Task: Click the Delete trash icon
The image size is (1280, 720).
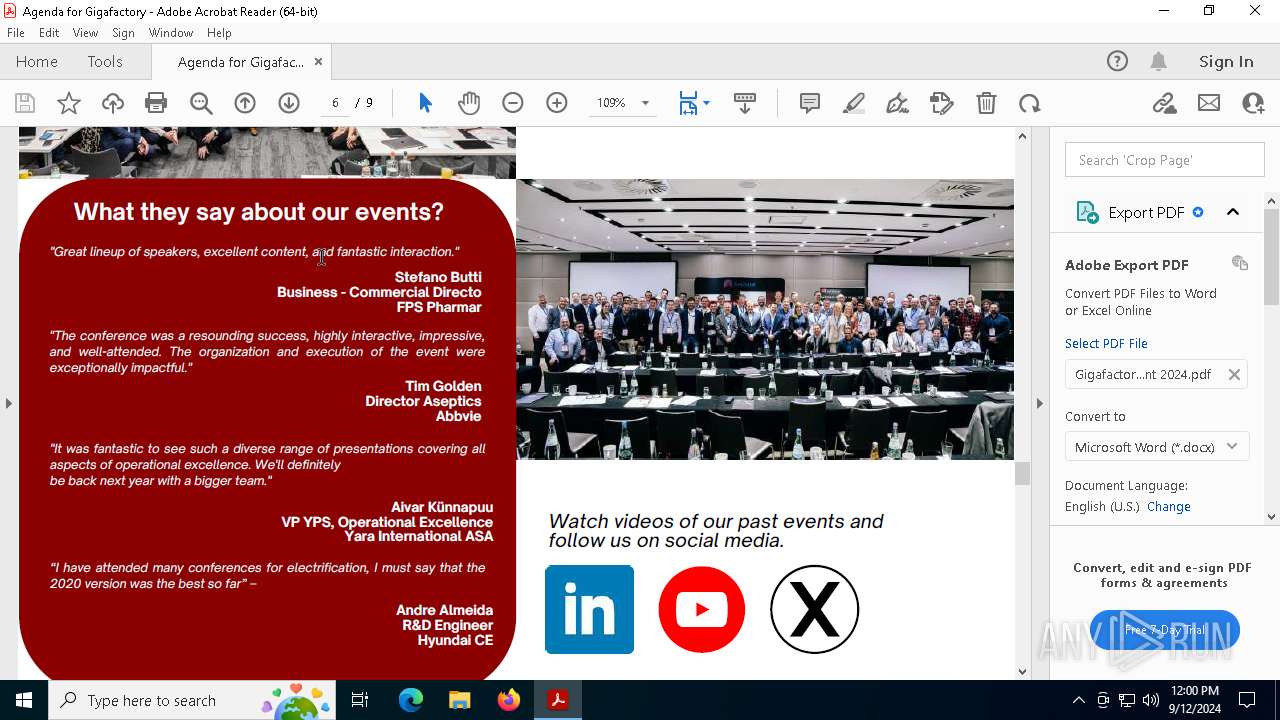Action: point(986,103)
